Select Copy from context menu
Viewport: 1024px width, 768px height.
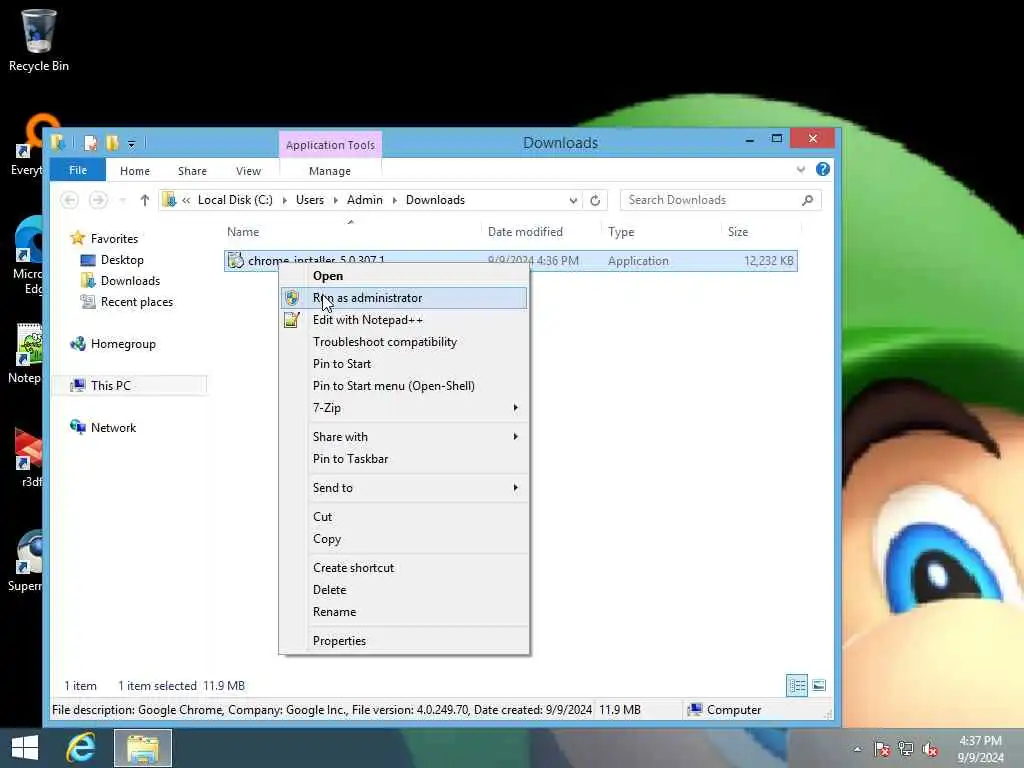pos(404,539)
